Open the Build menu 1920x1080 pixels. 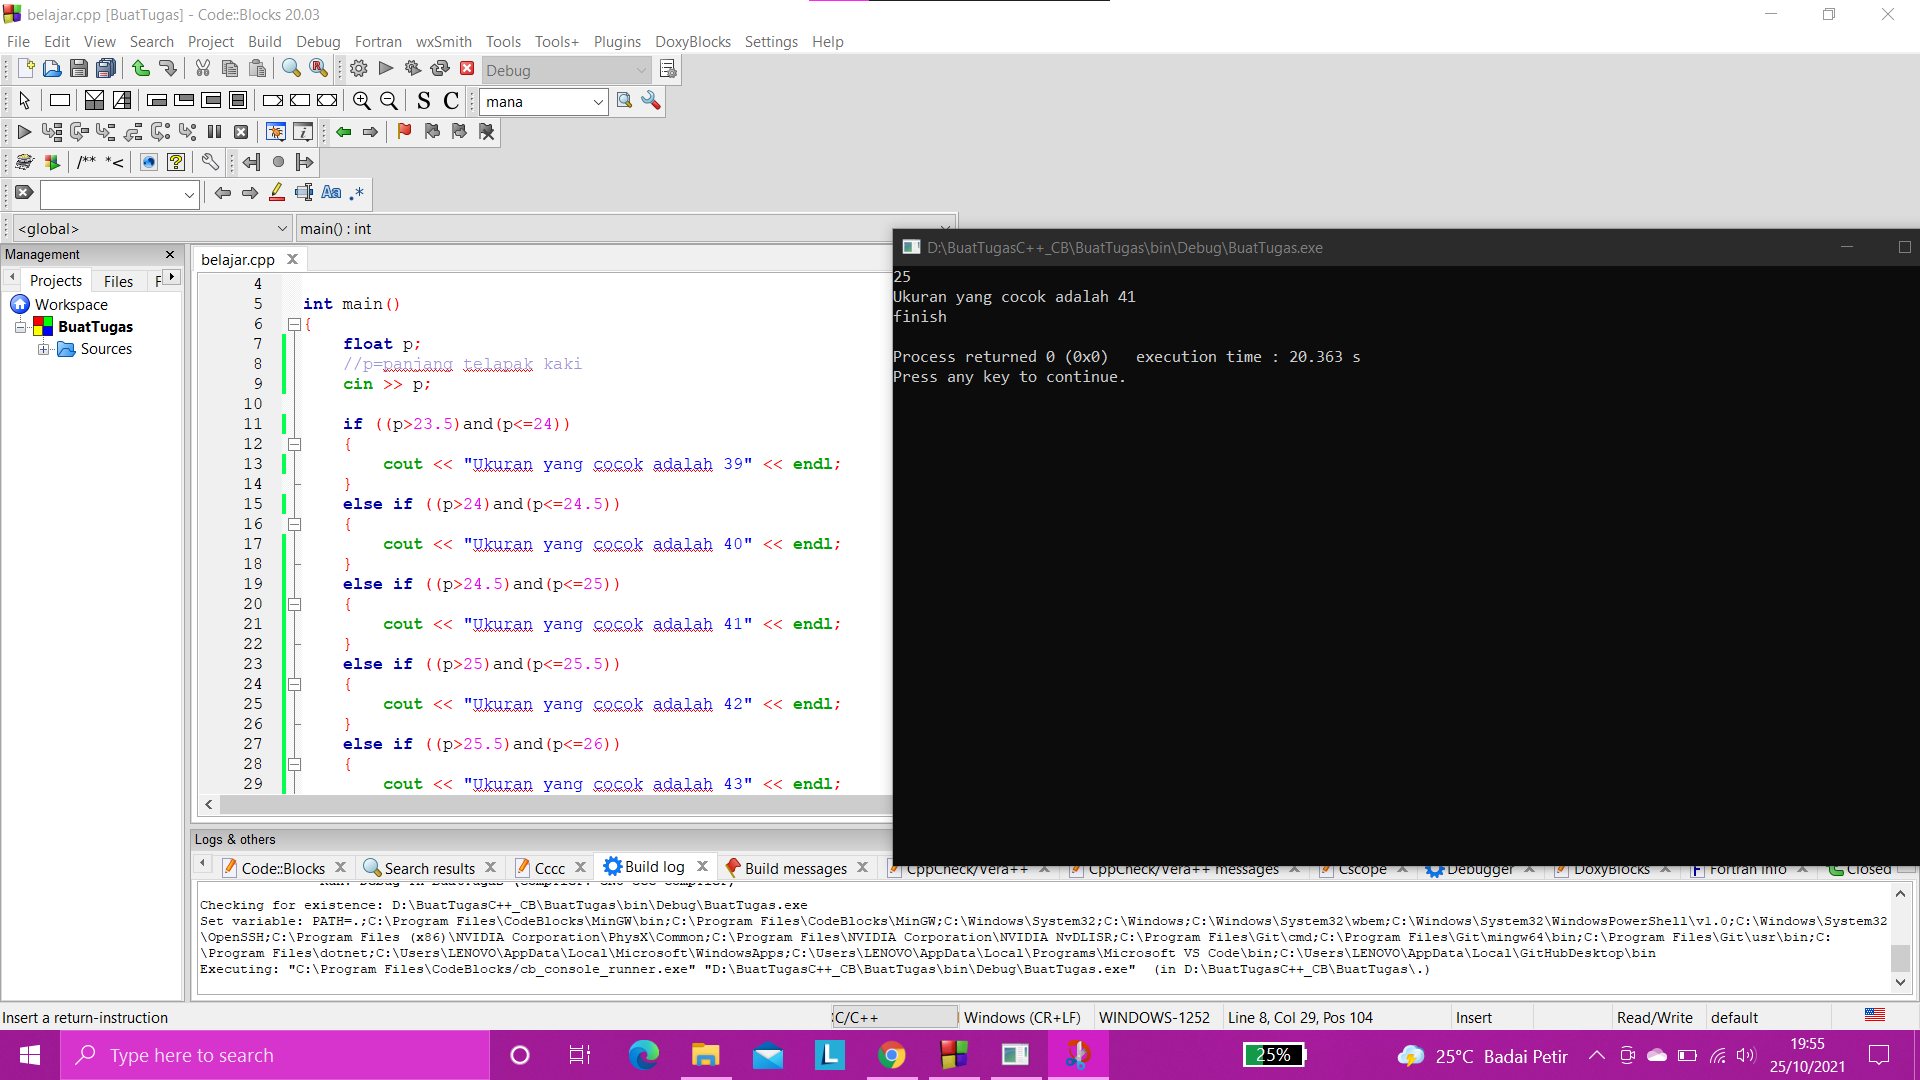(x=264, y=42)
